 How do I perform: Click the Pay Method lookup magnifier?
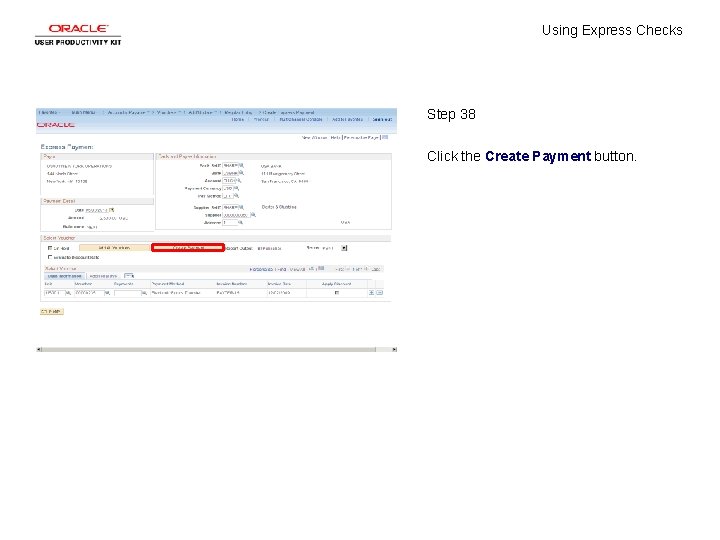click(x=236, y=196)
